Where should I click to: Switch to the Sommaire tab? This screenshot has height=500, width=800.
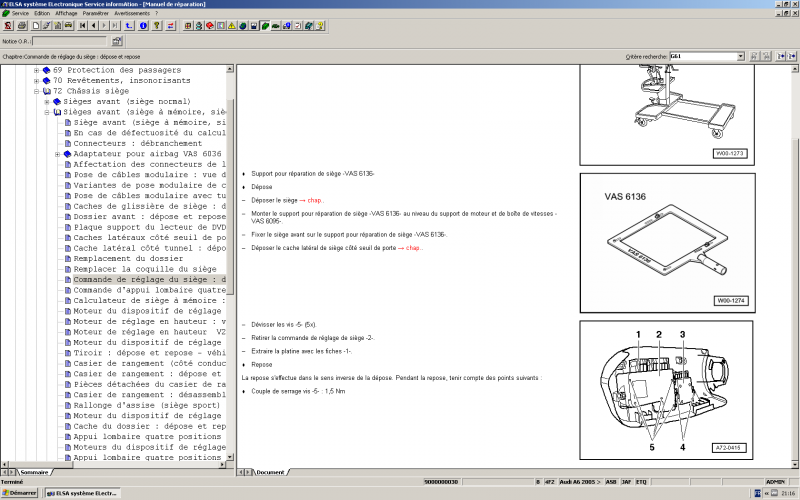pyautogui.click(x=35, y=471)
